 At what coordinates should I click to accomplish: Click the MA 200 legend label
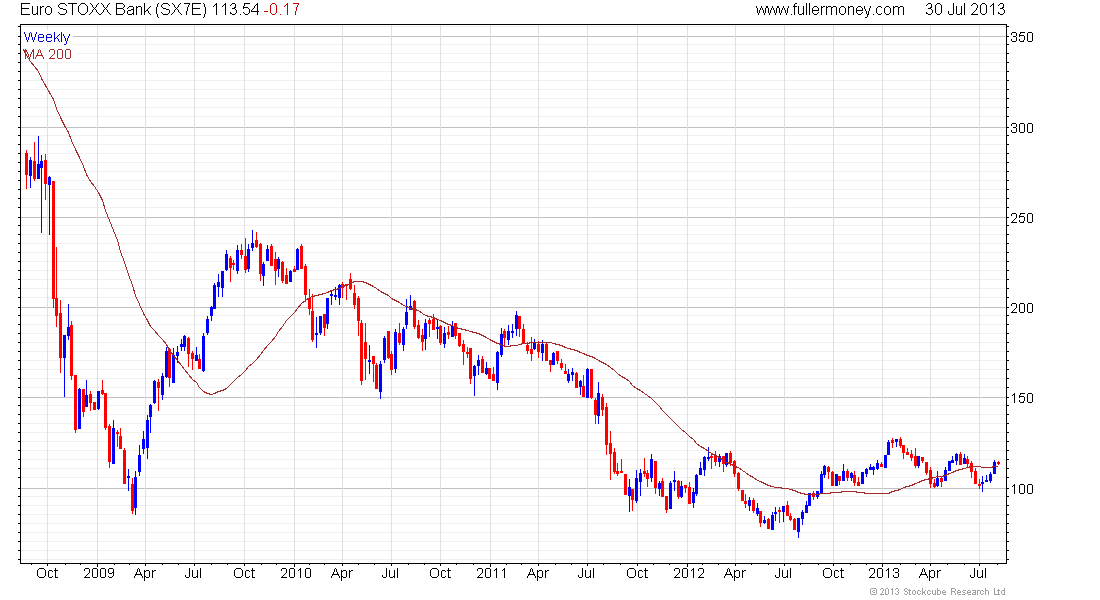coord(48,54)
